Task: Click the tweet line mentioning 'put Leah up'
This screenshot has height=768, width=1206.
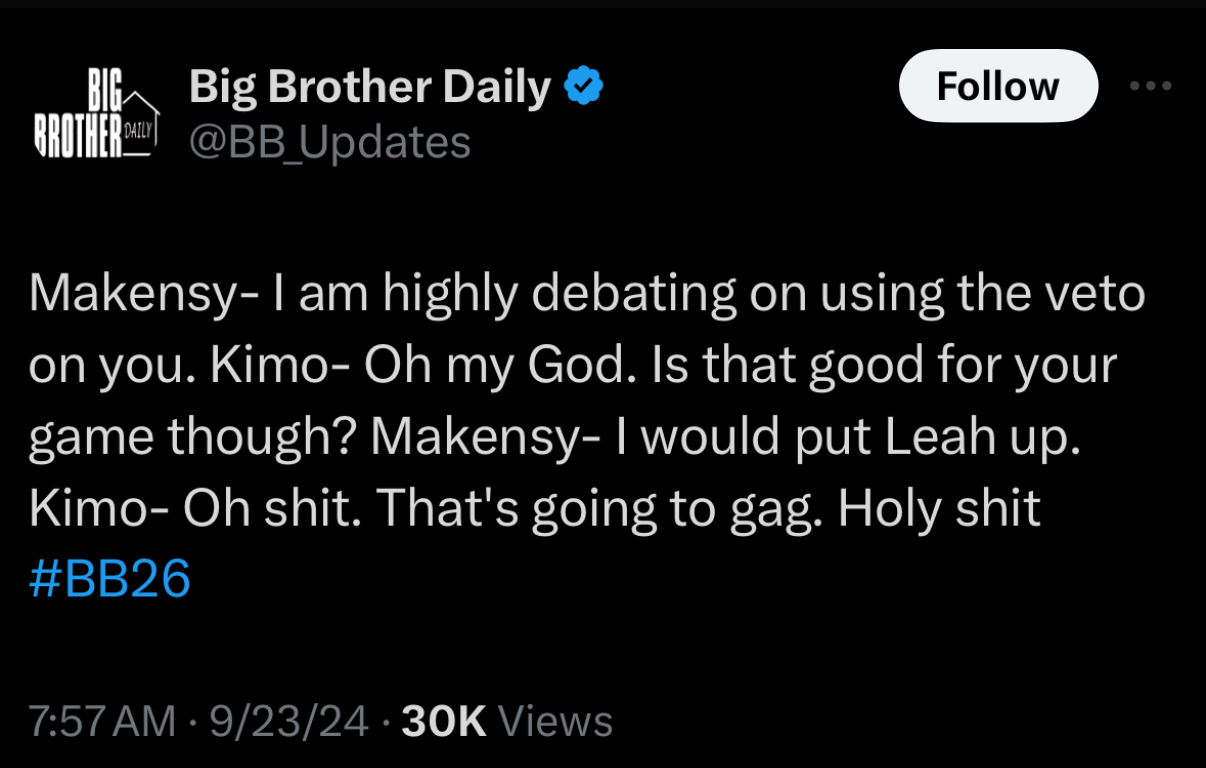Action: [556, 438]
